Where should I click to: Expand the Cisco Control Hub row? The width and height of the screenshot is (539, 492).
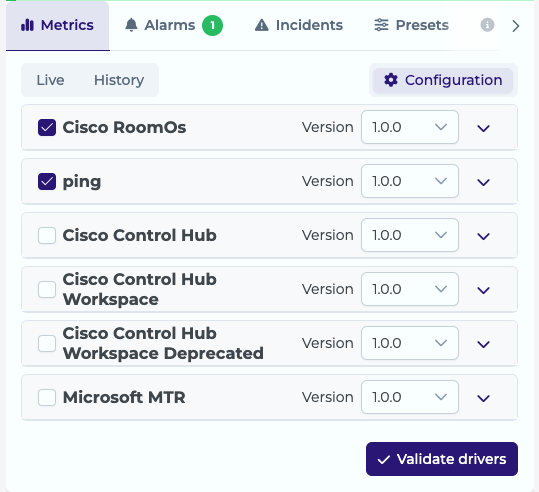point(483,237)
